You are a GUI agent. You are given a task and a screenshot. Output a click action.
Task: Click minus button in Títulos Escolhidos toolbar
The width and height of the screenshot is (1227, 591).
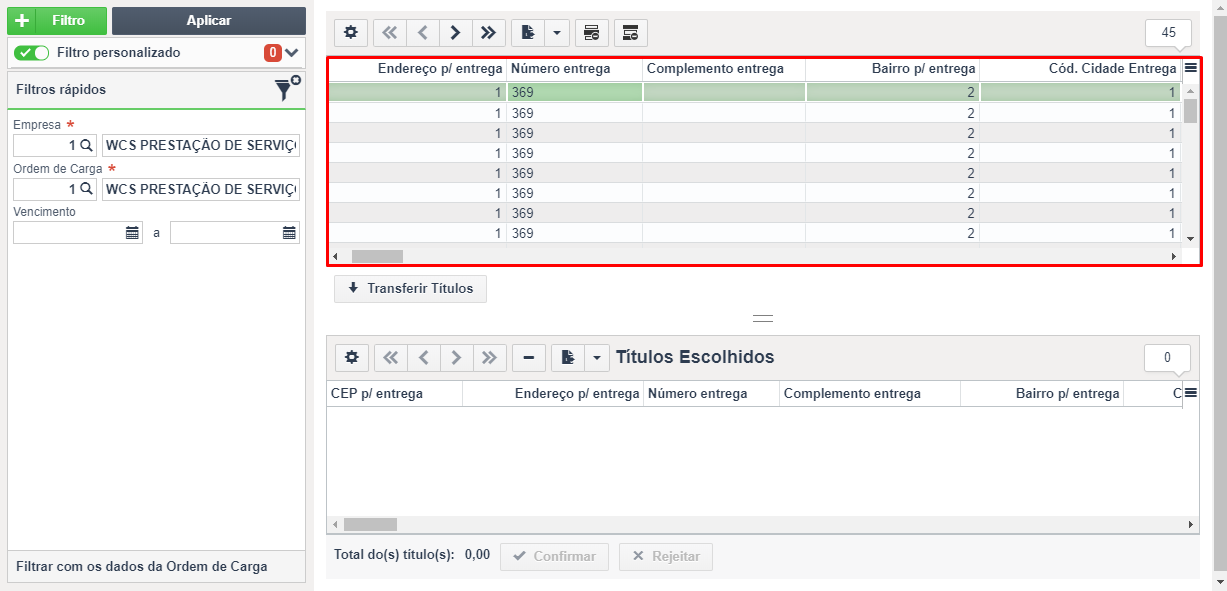(529, 357)
